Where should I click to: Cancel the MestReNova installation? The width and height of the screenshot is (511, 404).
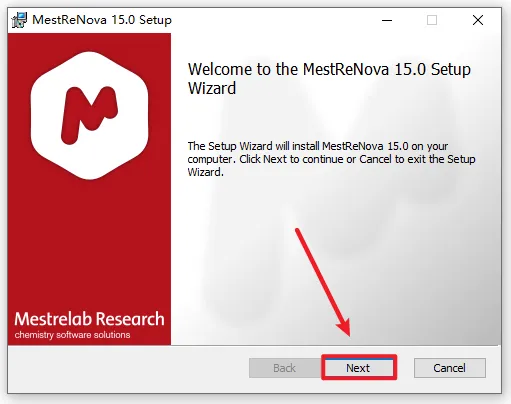(x=450, y=368)
